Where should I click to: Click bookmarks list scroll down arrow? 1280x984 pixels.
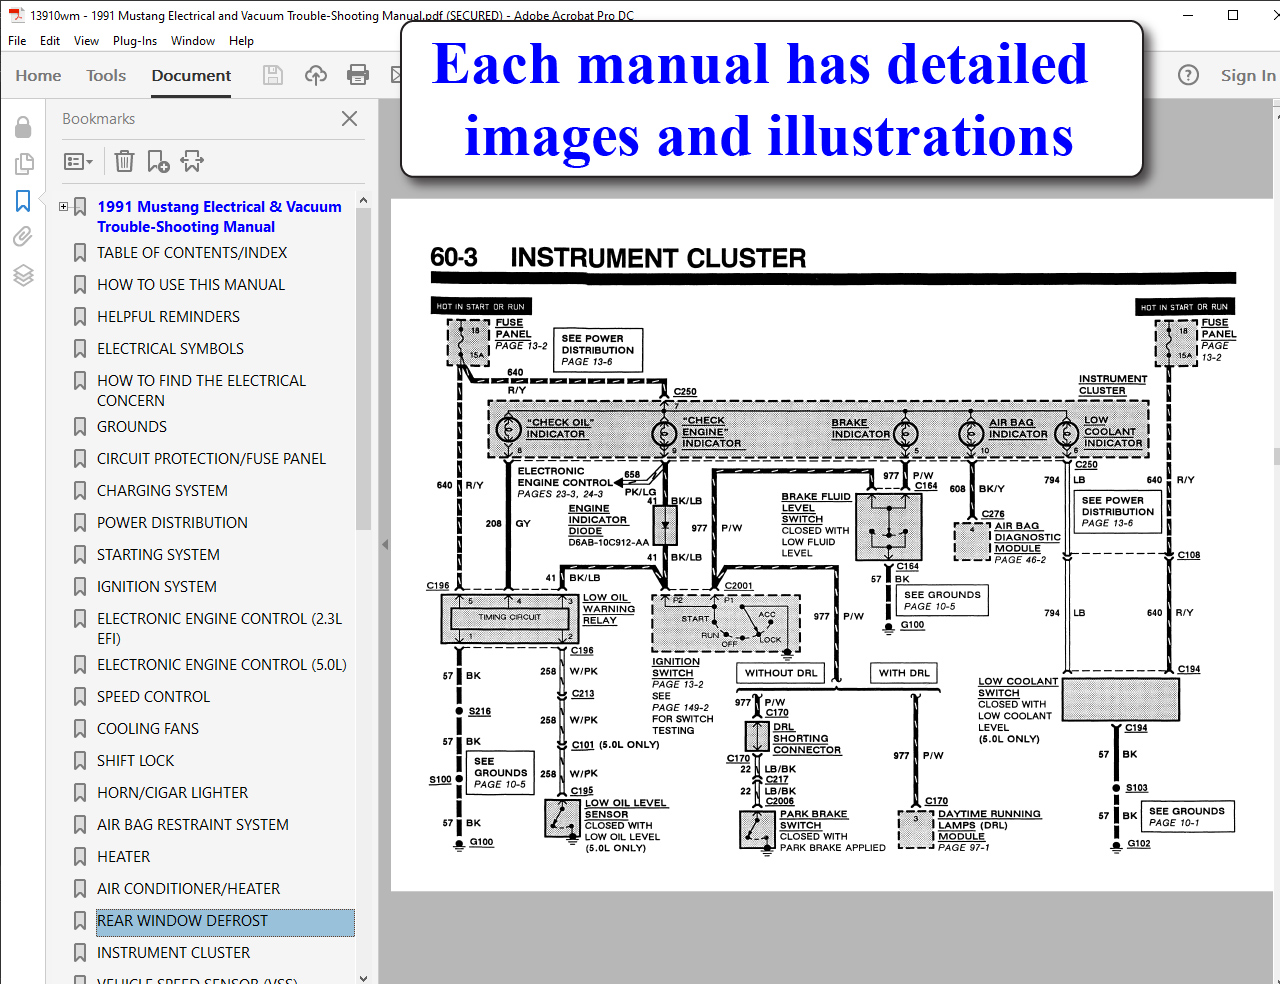pos(363,977)
